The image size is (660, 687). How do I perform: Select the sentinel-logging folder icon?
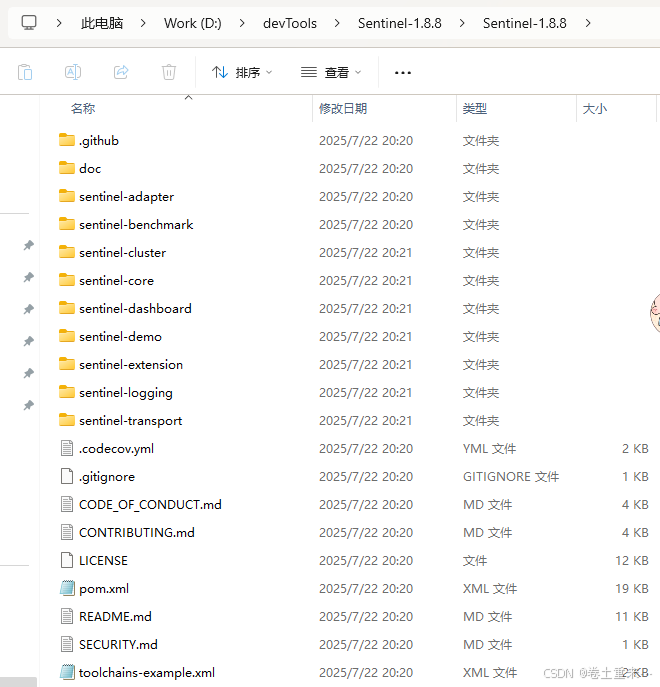[x=67, y=393]
